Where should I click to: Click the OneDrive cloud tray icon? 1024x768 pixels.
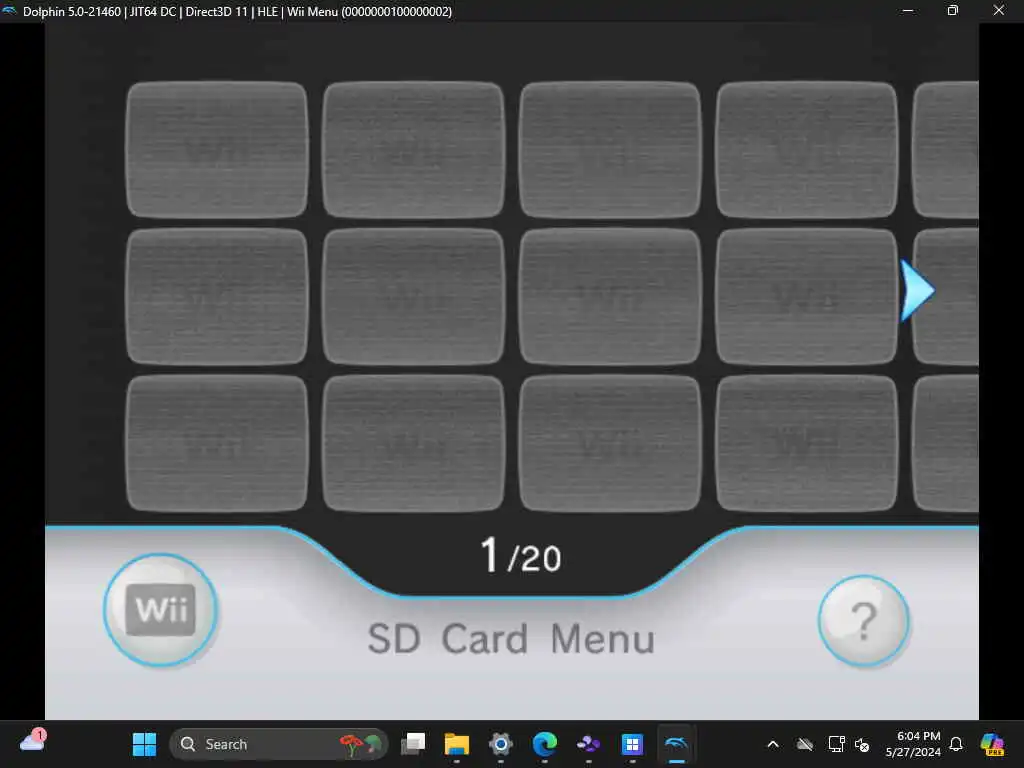click(x=805, y=744)
